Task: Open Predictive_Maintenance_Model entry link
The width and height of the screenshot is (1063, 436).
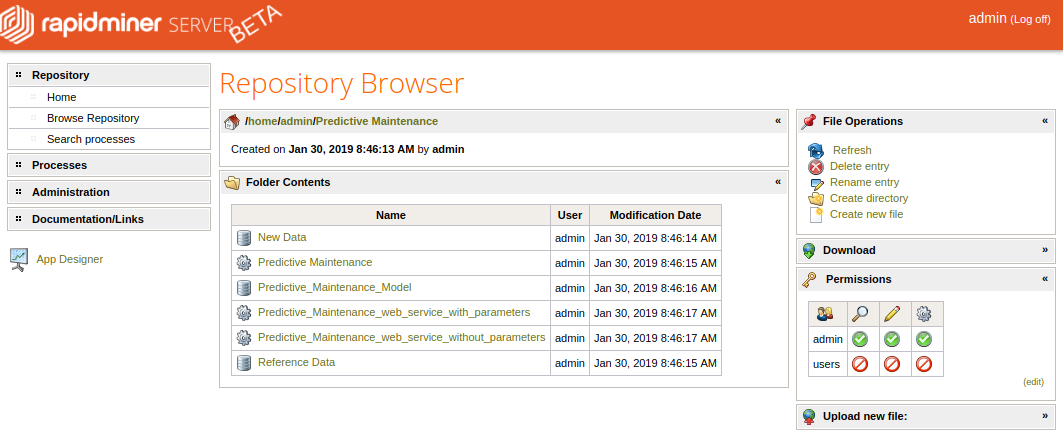Action: click(334, 288)
